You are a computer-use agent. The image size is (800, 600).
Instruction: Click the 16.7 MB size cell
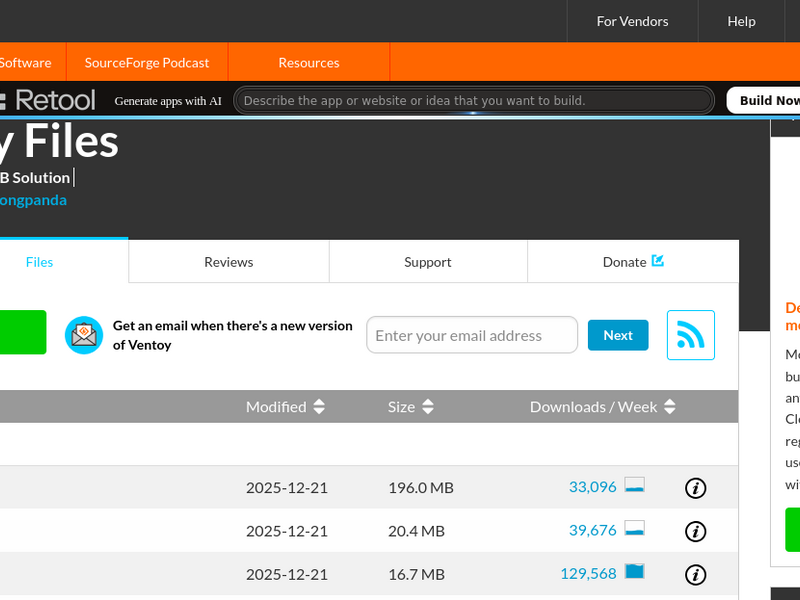coord(416,574)
